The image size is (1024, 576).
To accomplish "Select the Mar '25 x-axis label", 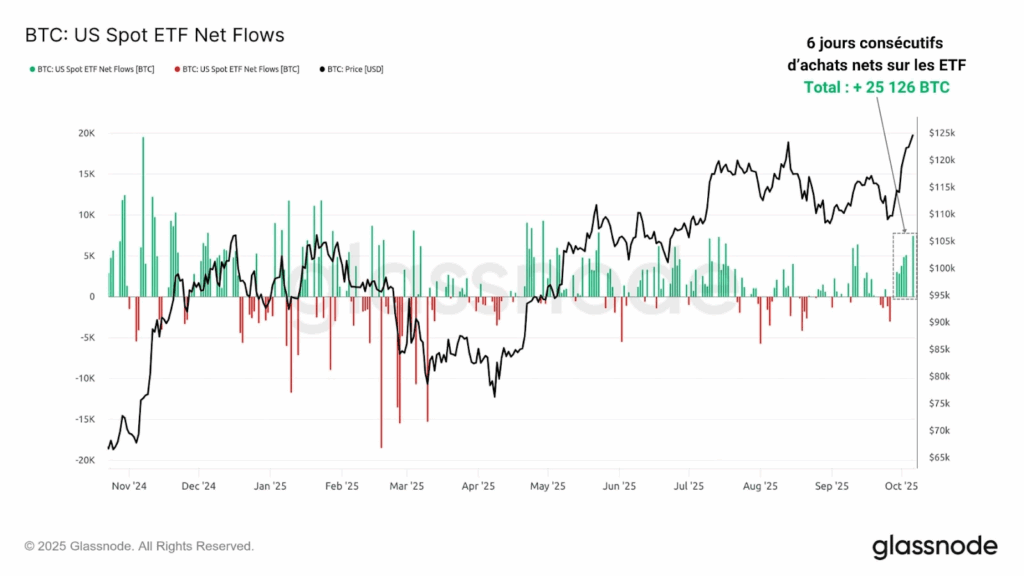I will [406, 486].
